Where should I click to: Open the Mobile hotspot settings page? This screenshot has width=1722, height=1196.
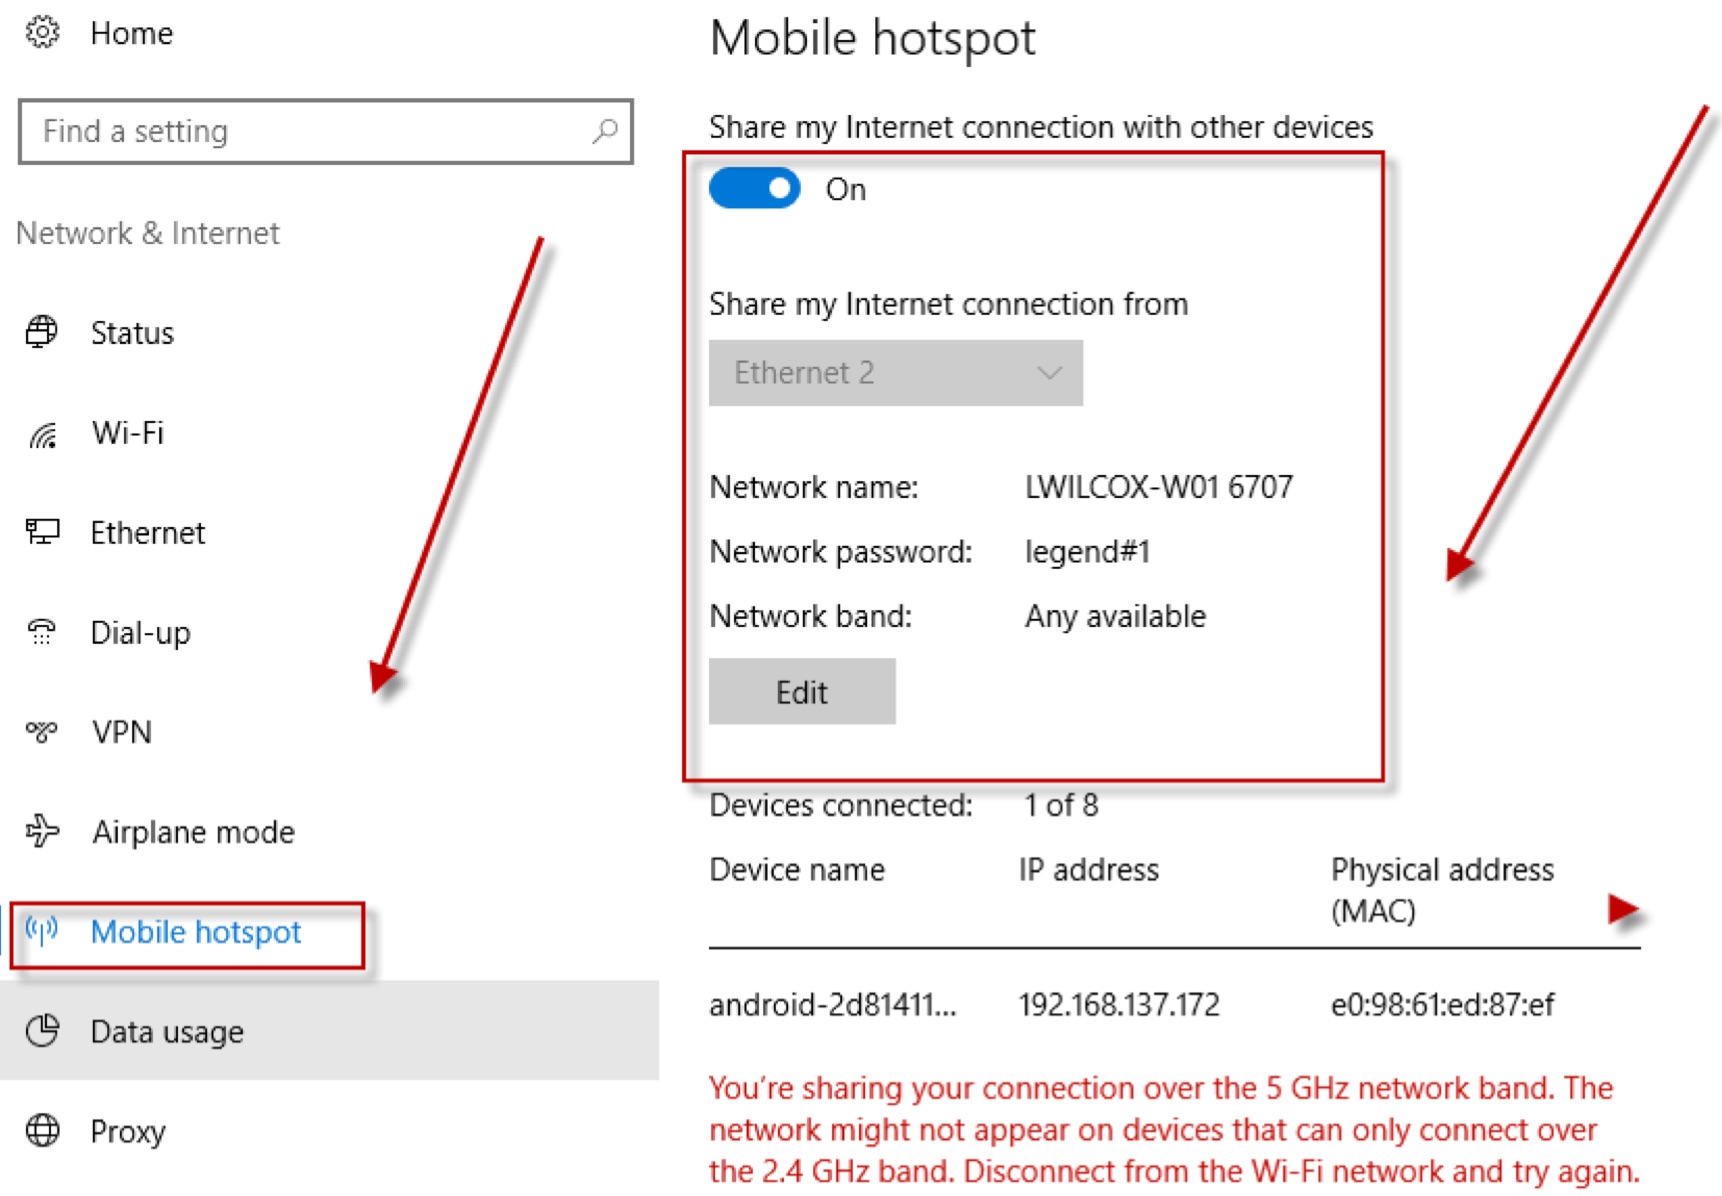tap(195, 932)
